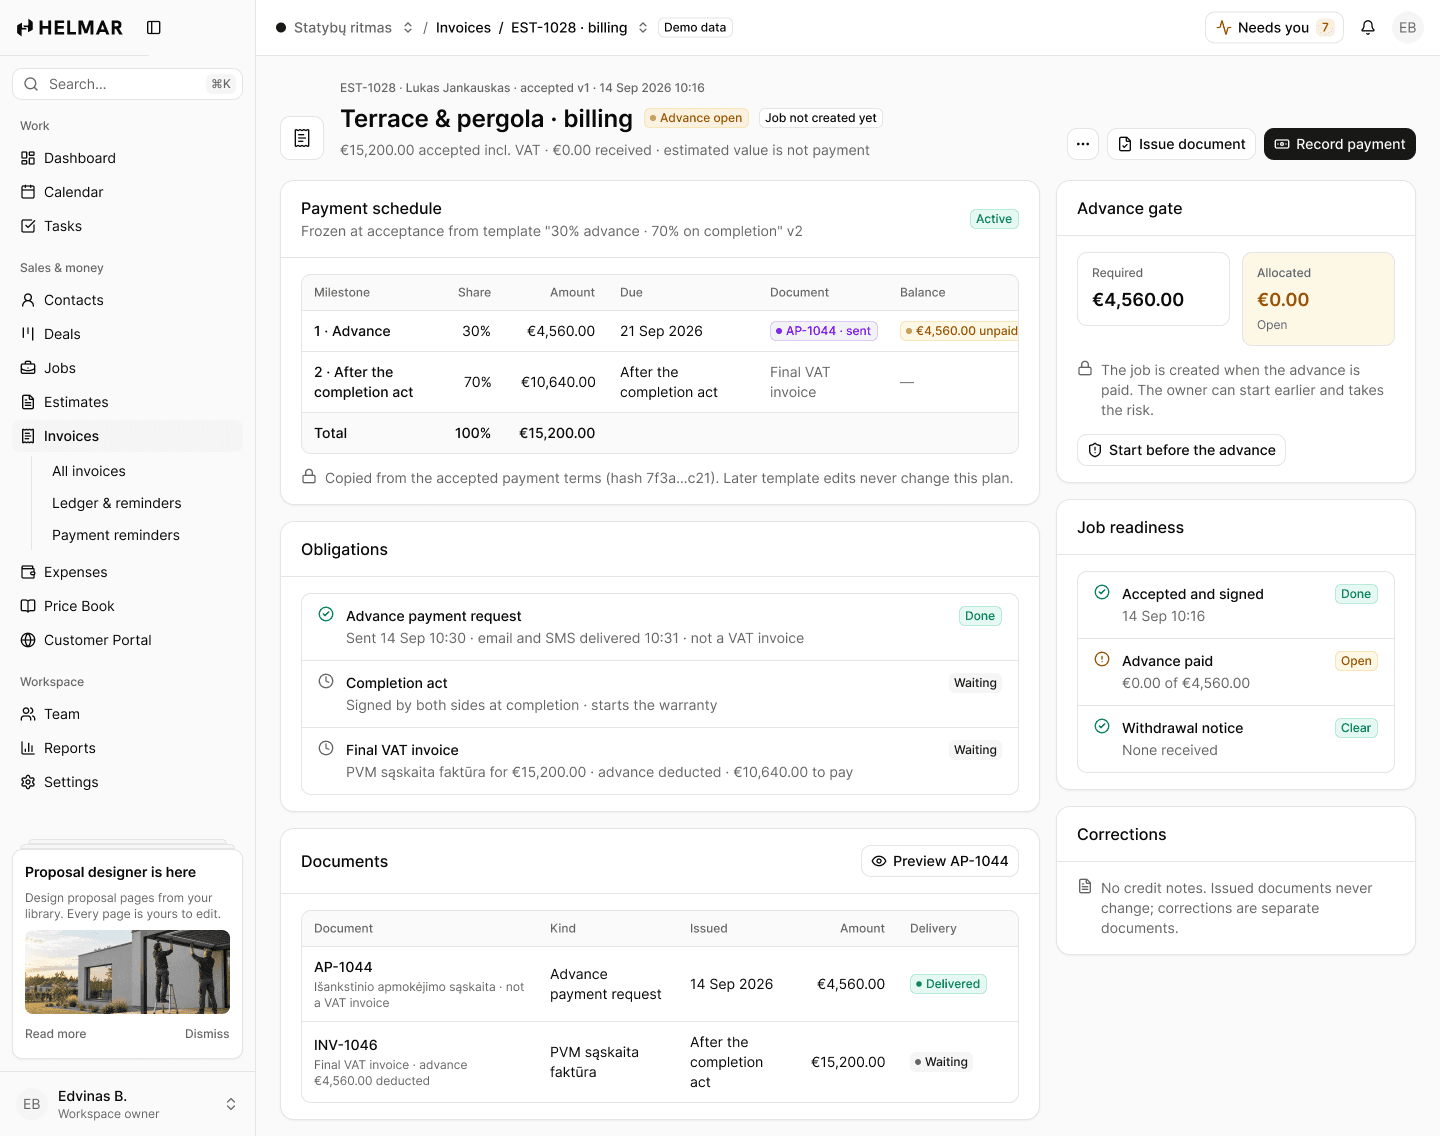This screenshot has height=1136, width=1440.
Task: Expand the Edvinas B. account switcher
Action: tap(128, 1104)
